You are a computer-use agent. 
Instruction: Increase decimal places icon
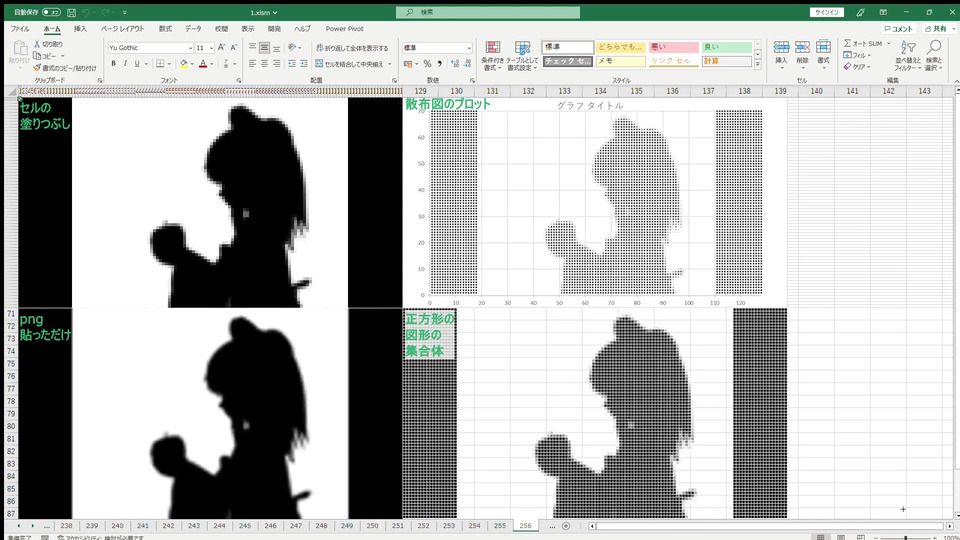point(455,64)
